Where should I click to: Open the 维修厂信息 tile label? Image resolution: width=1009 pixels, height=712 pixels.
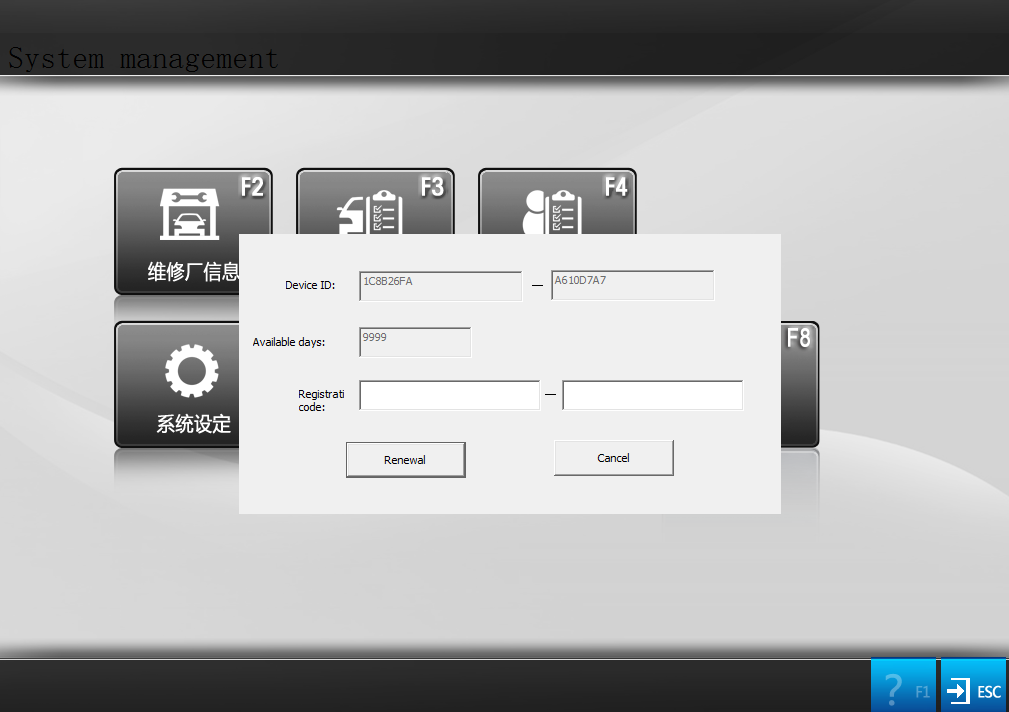point(192,272)
